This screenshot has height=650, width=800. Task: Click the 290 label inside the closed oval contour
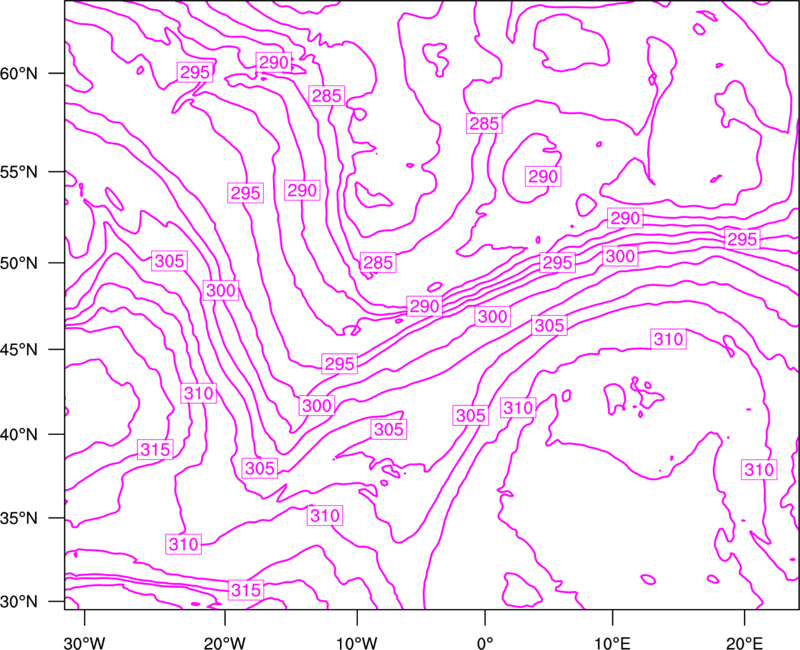543,177
